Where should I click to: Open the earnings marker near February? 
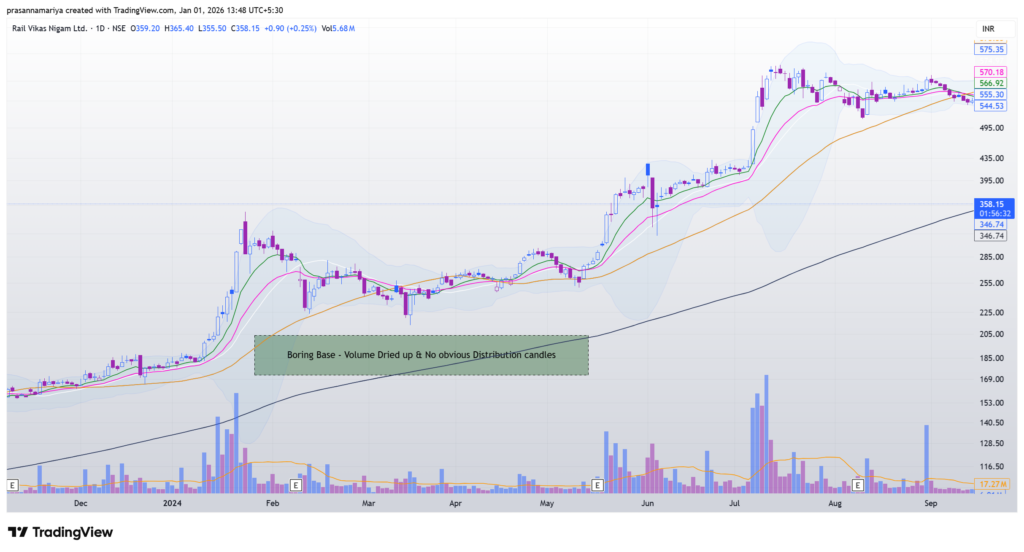tap(296, 485)
